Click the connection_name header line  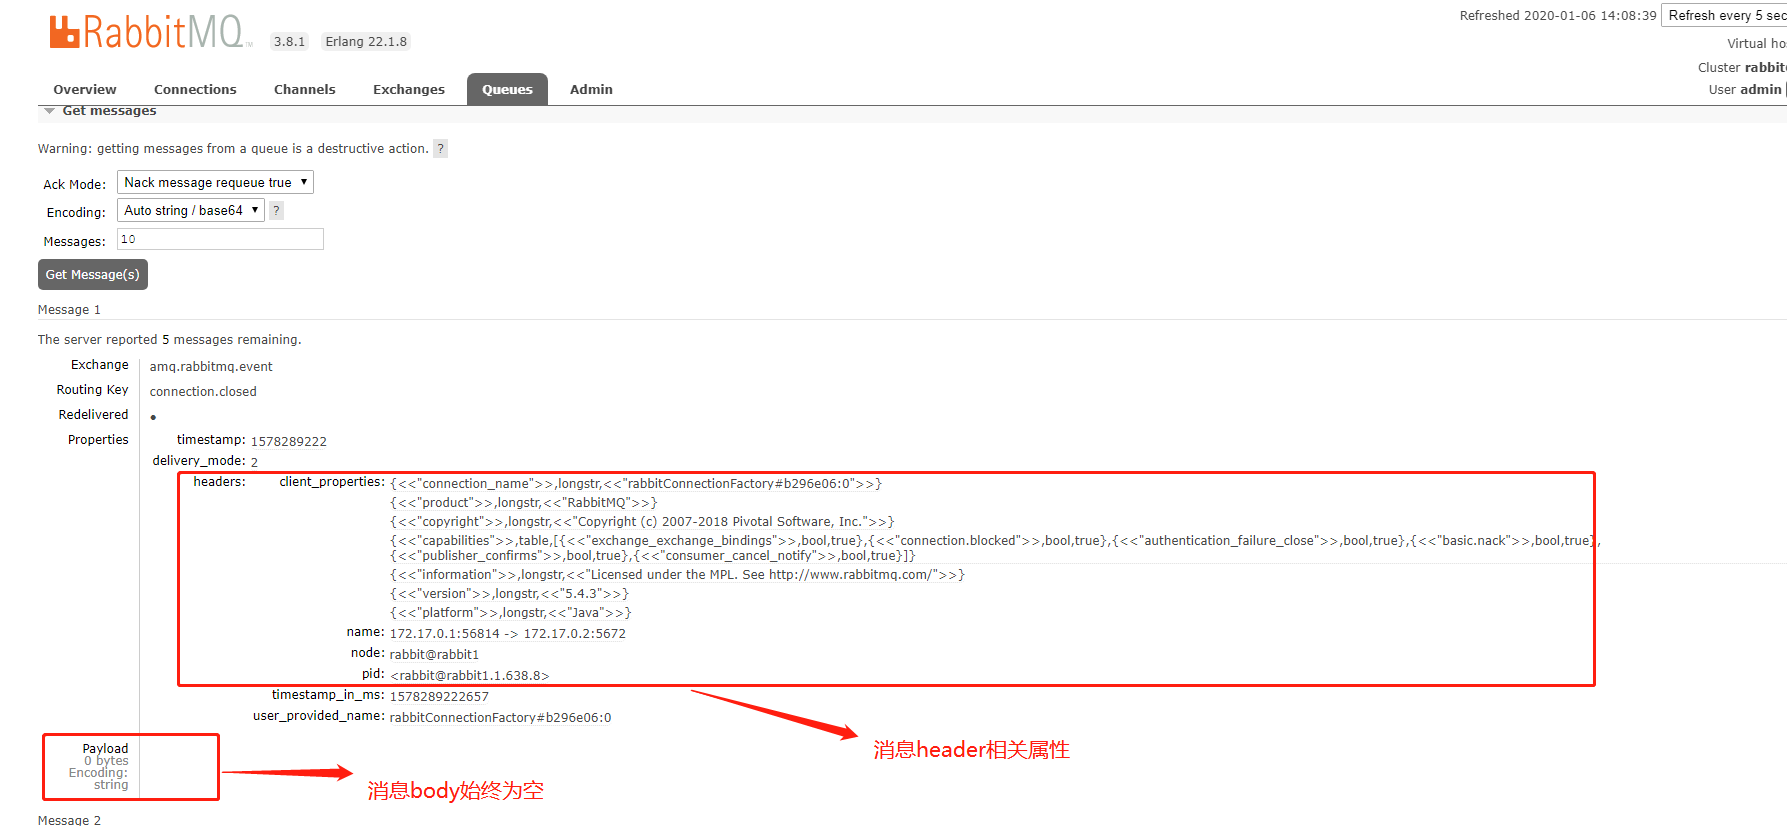point(635,484)
